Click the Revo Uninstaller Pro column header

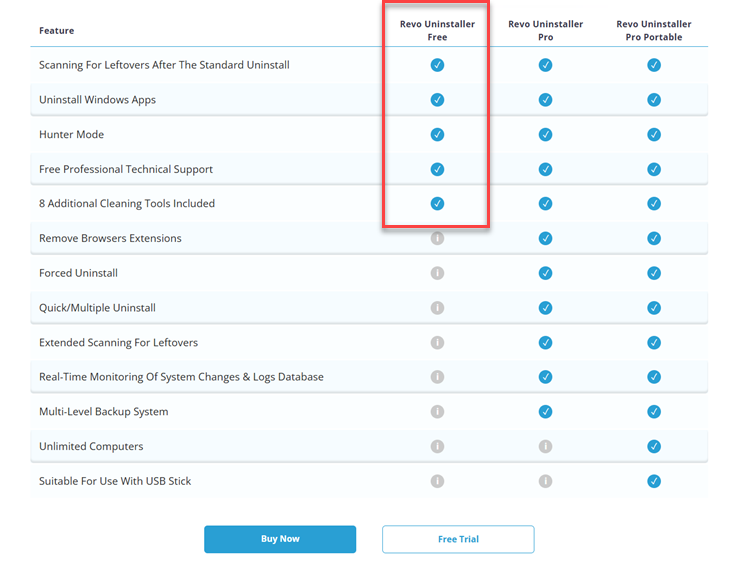coord(545,30)
